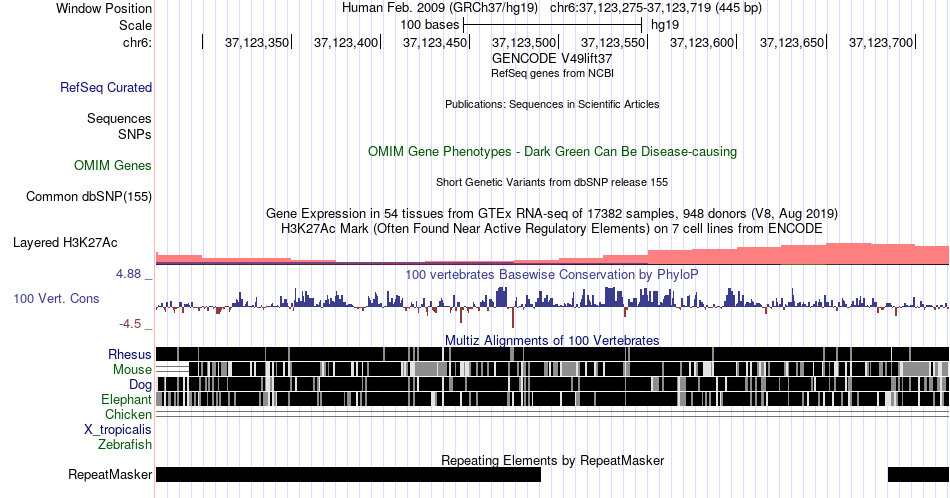The image size is (950, 498).
Task: Click the 37,123,700 ruler position
Action: tap(881, 43)
